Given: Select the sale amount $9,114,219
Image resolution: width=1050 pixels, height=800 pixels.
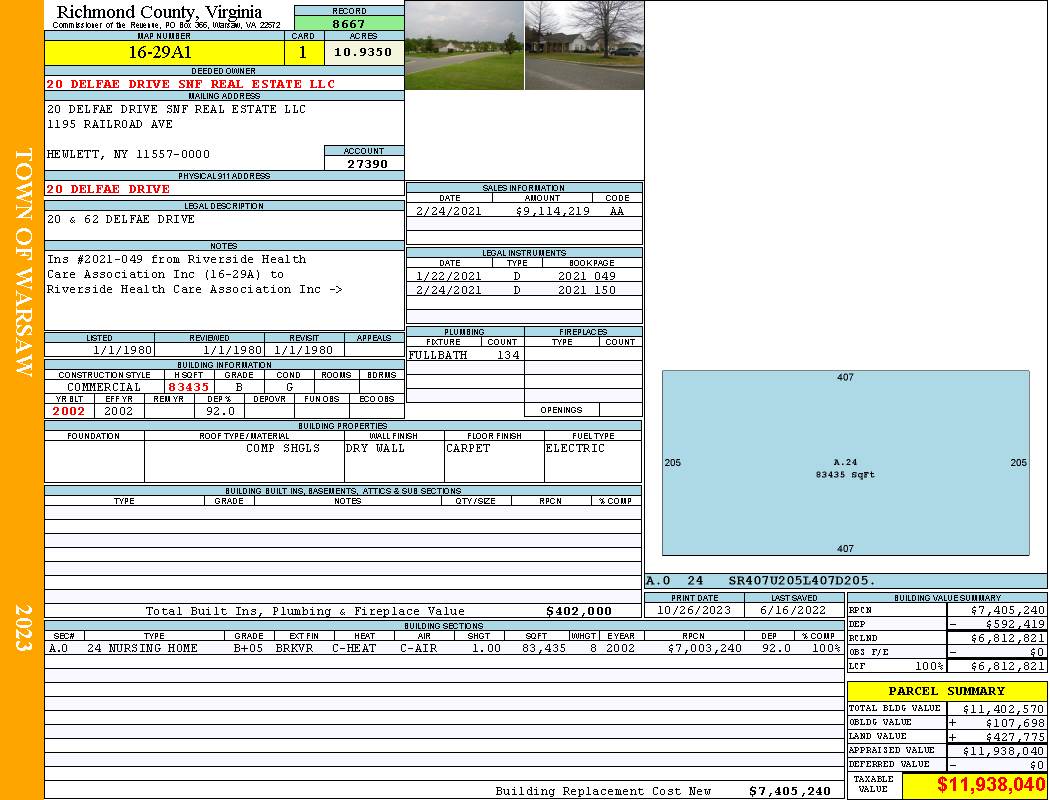Looking at the screenshot, I should [x=553, y=211].
